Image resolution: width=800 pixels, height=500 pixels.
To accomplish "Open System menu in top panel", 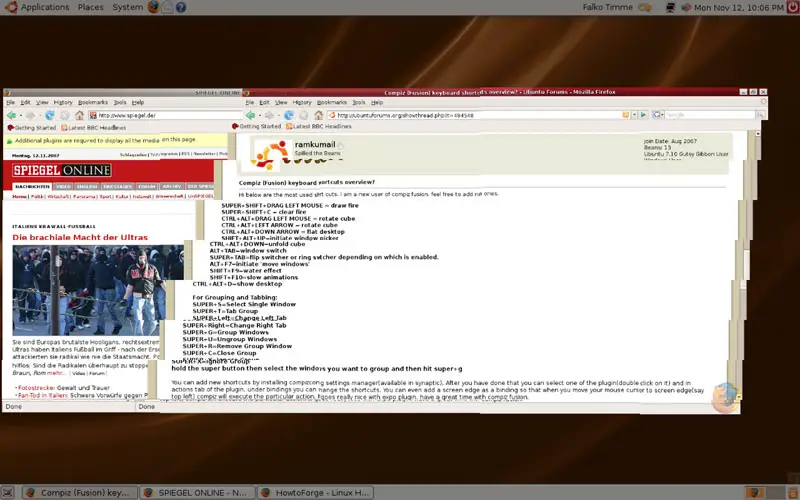I will [x=128, y=7].
